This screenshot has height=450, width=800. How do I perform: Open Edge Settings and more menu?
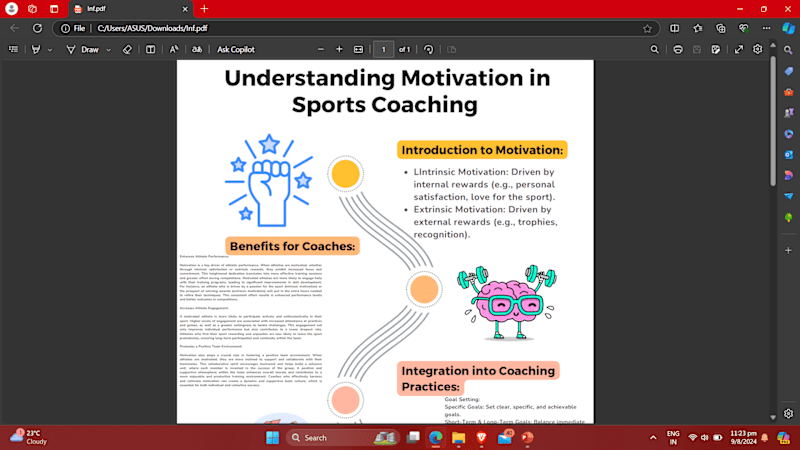pyautogui.click(x=766, y=28)
